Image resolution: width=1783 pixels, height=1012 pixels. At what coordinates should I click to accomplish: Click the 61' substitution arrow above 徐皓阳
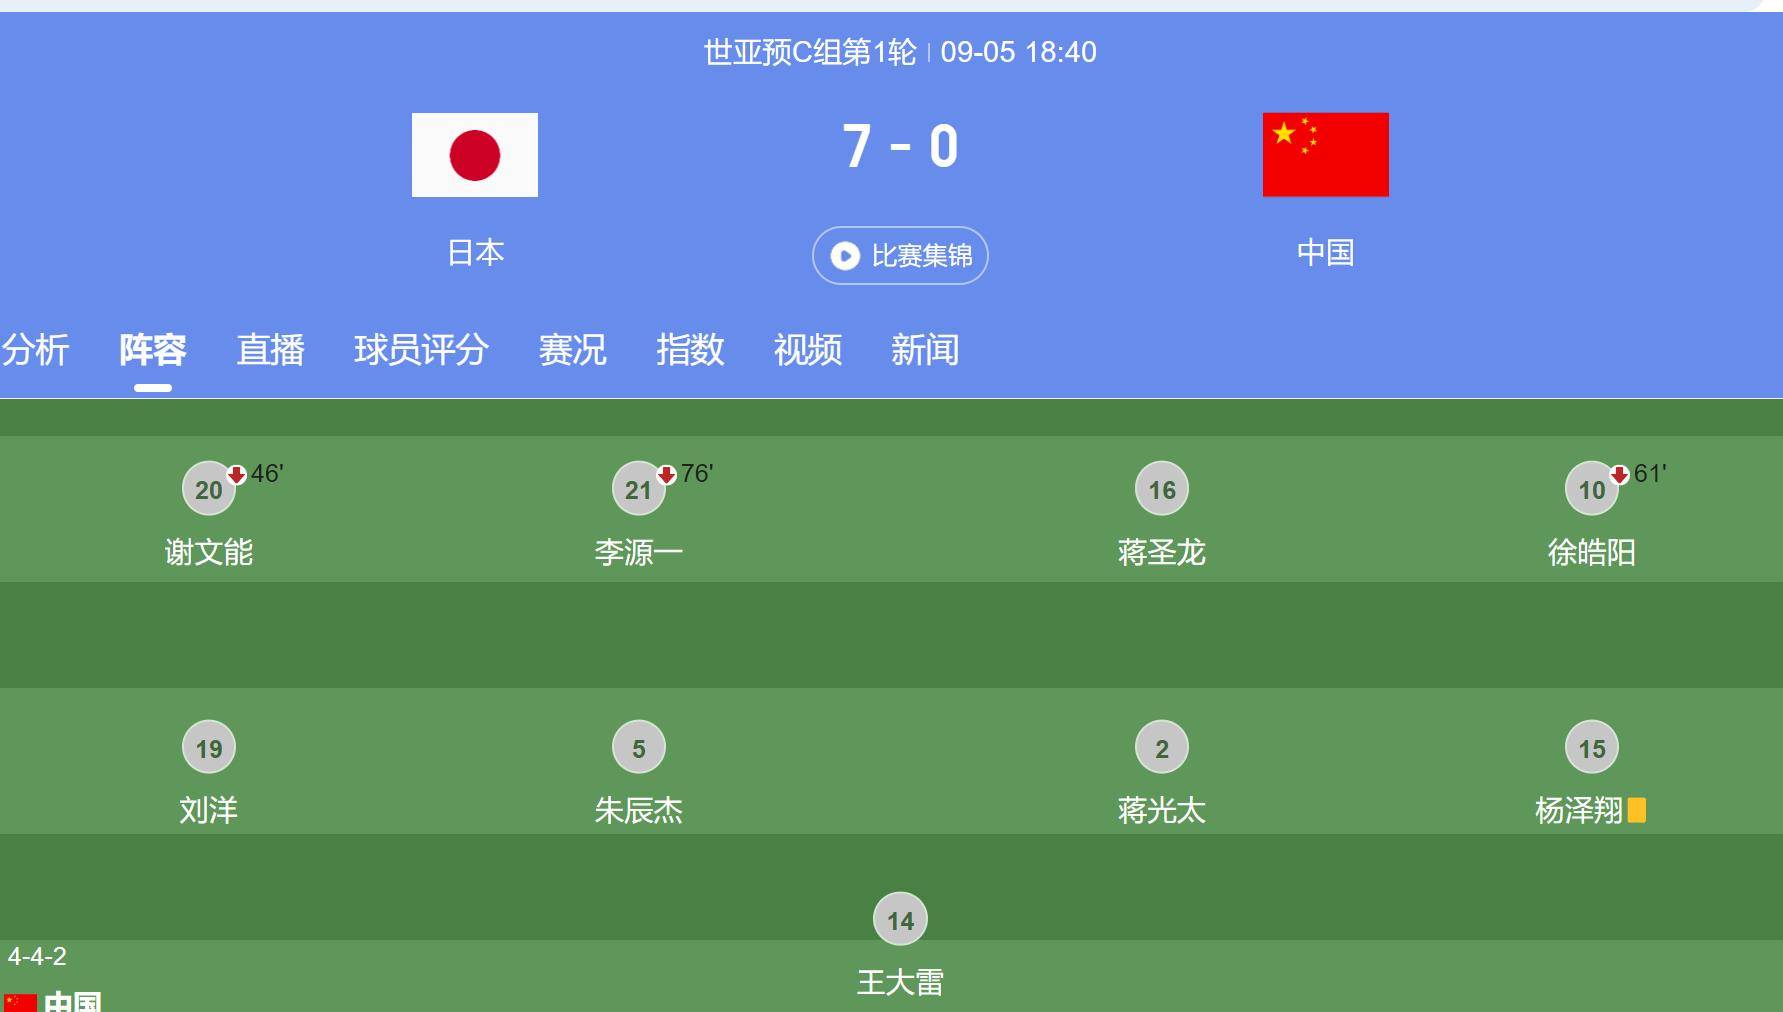(x=1620, y=477)
